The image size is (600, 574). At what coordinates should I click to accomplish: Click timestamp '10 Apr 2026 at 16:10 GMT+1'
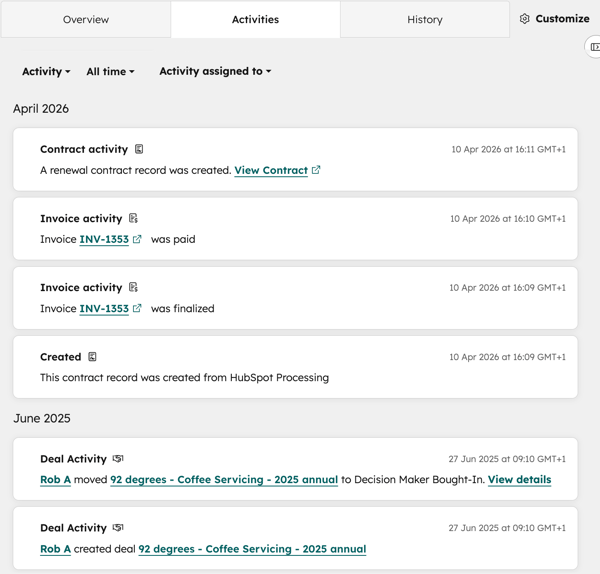(507, 219)
